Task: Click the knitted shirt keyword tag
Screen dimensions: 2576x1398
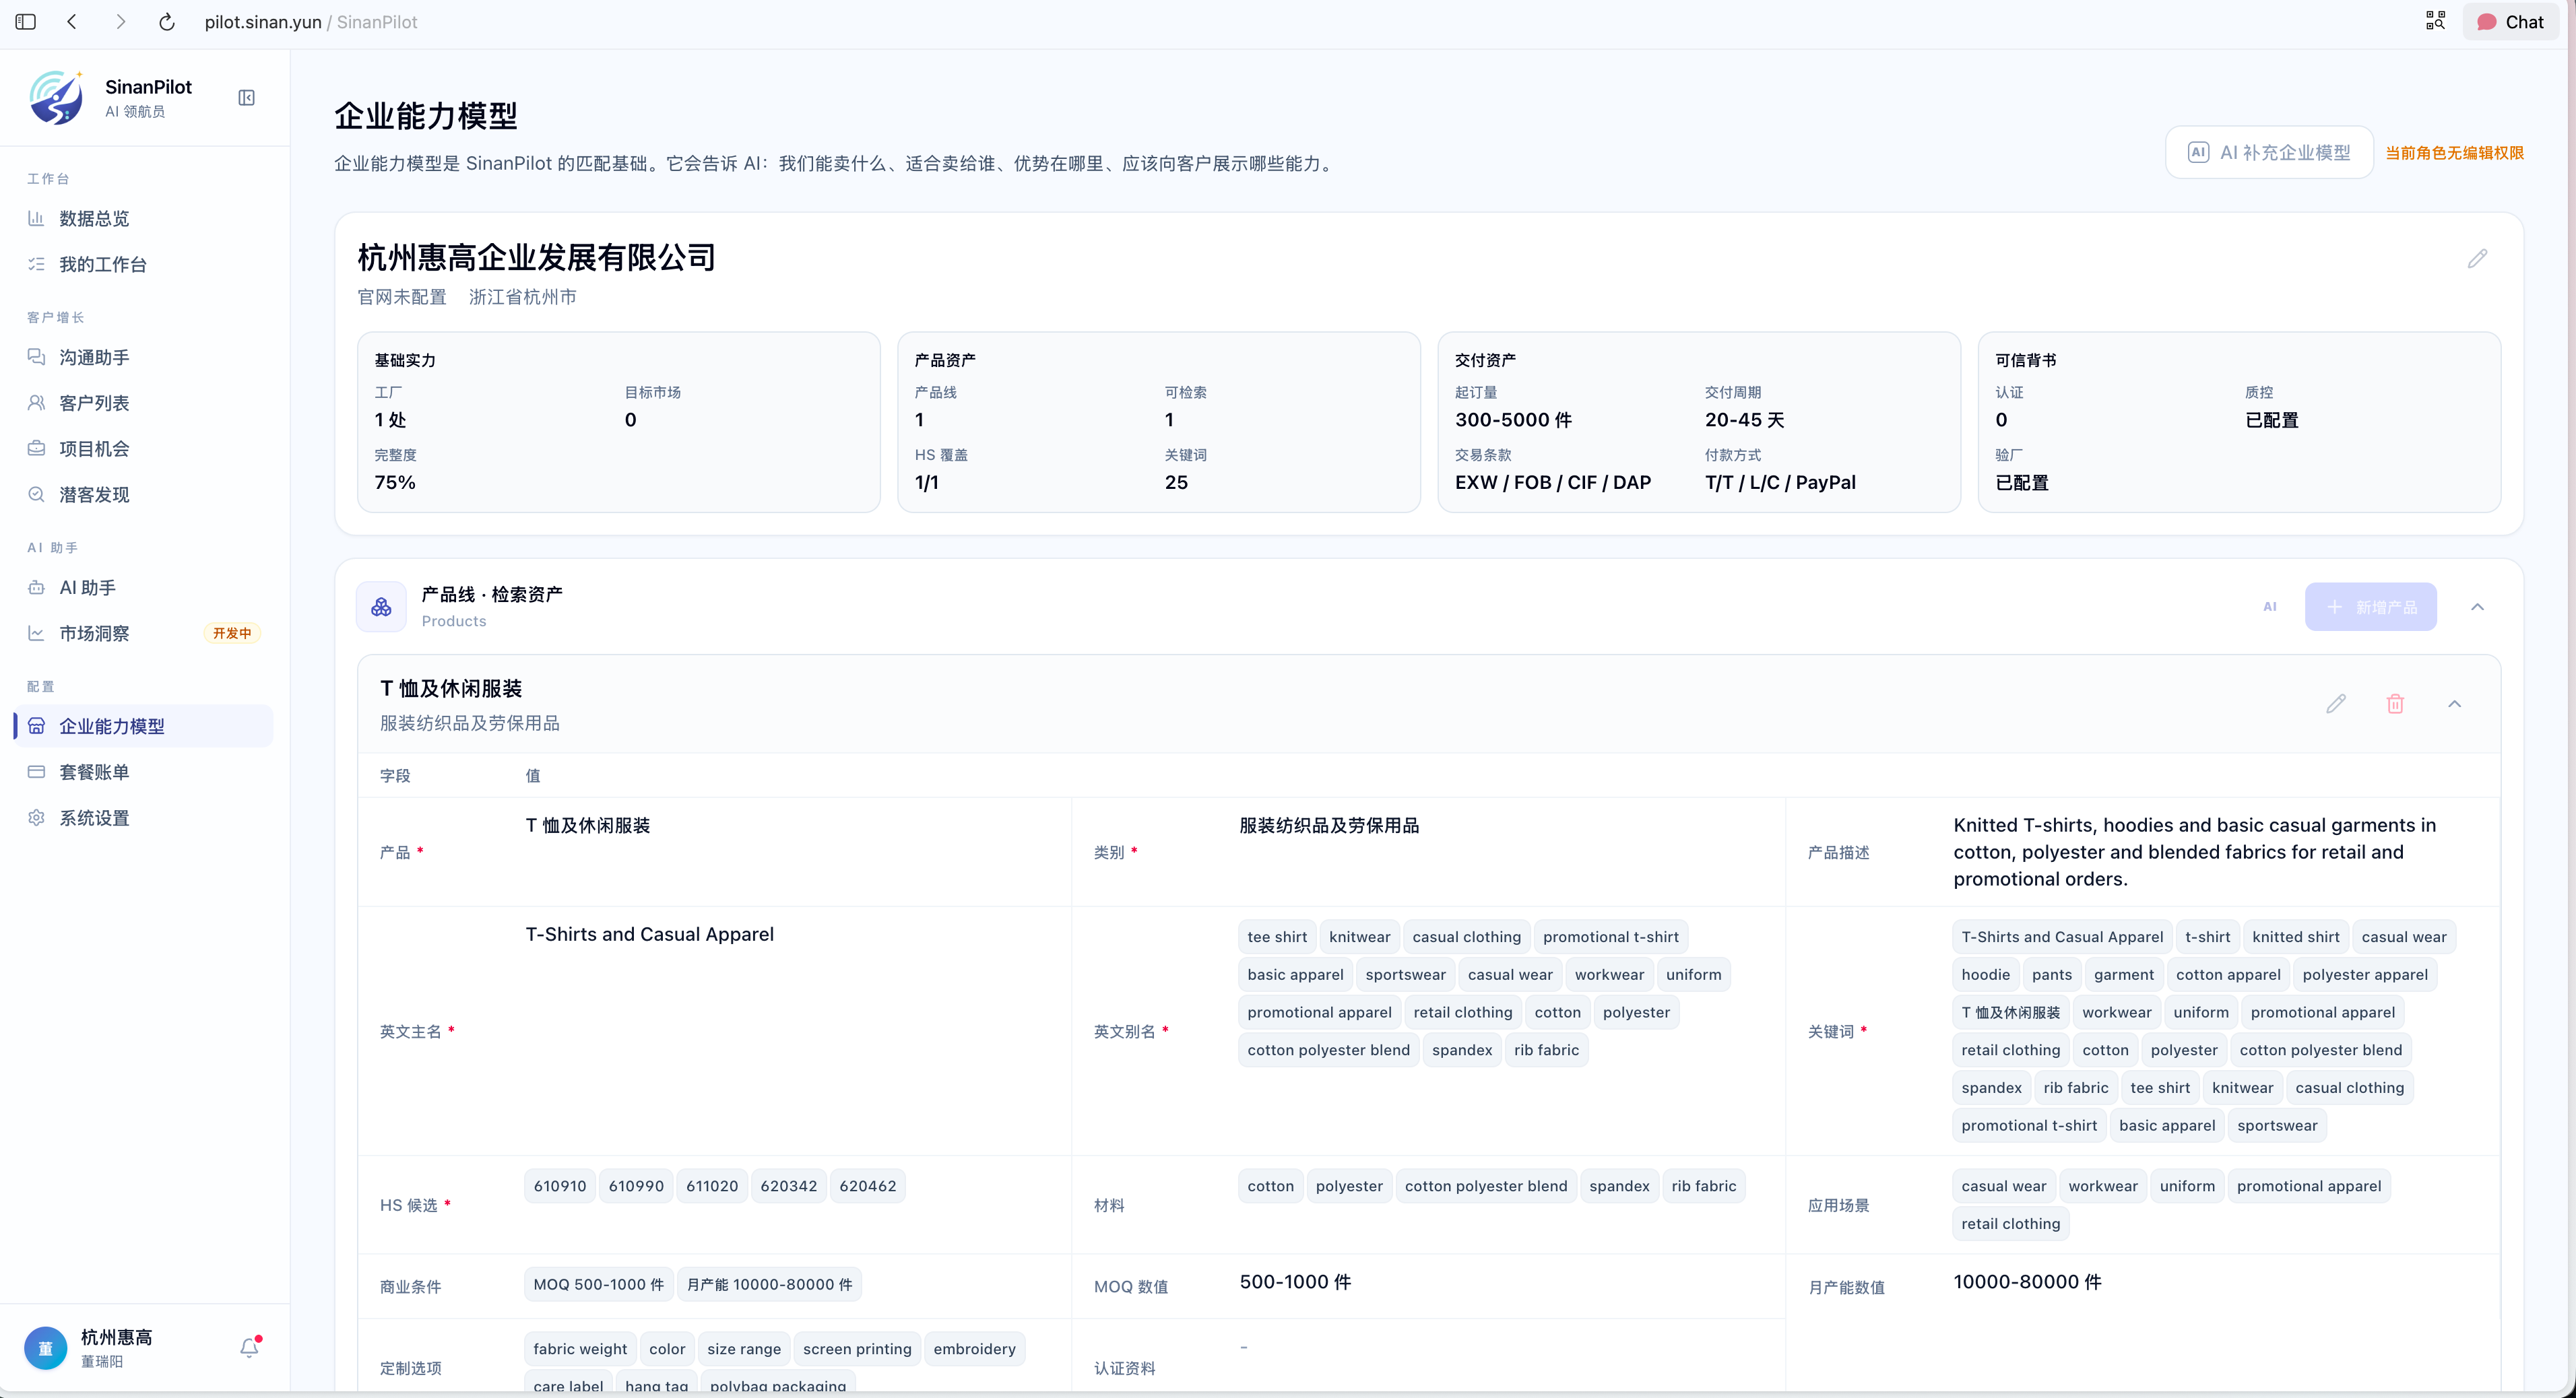Action: point(2295,937)
